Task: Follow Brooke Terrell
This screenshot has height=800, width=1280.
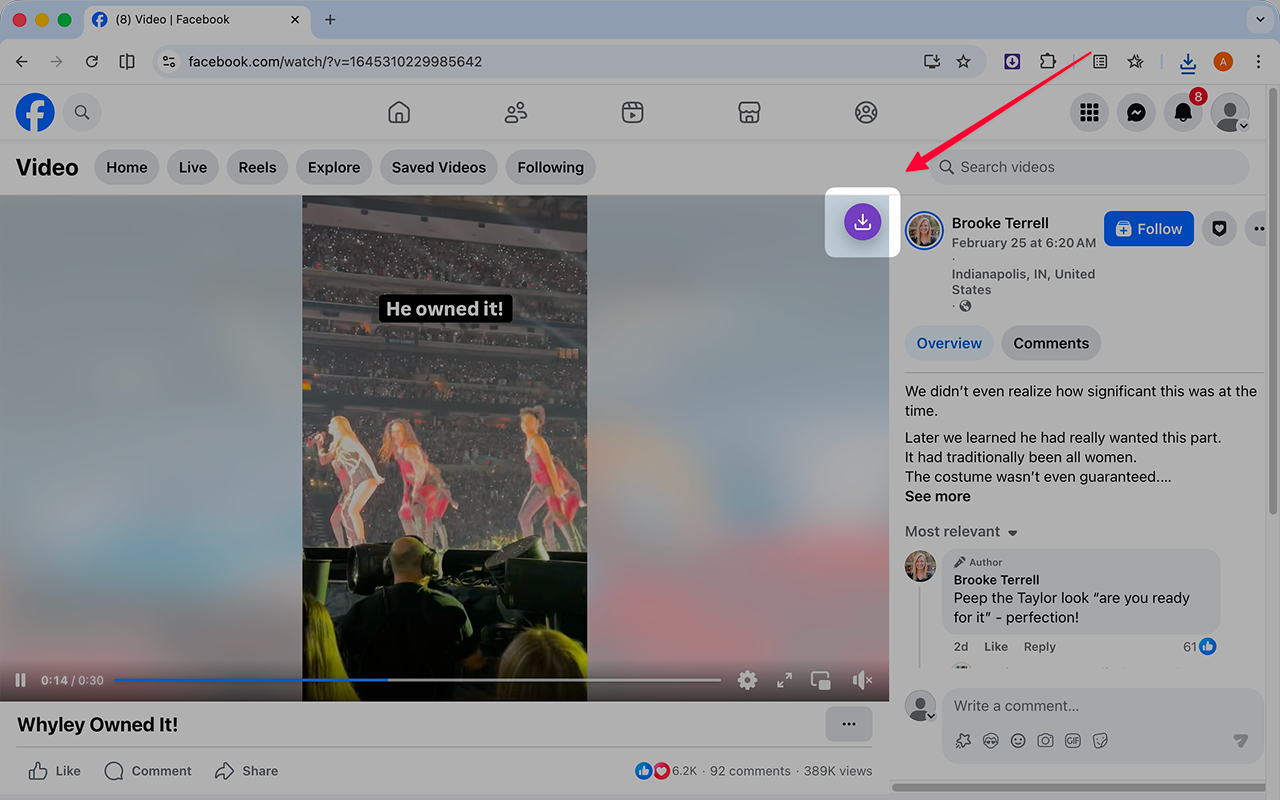Action: (x=1149, y=229)
